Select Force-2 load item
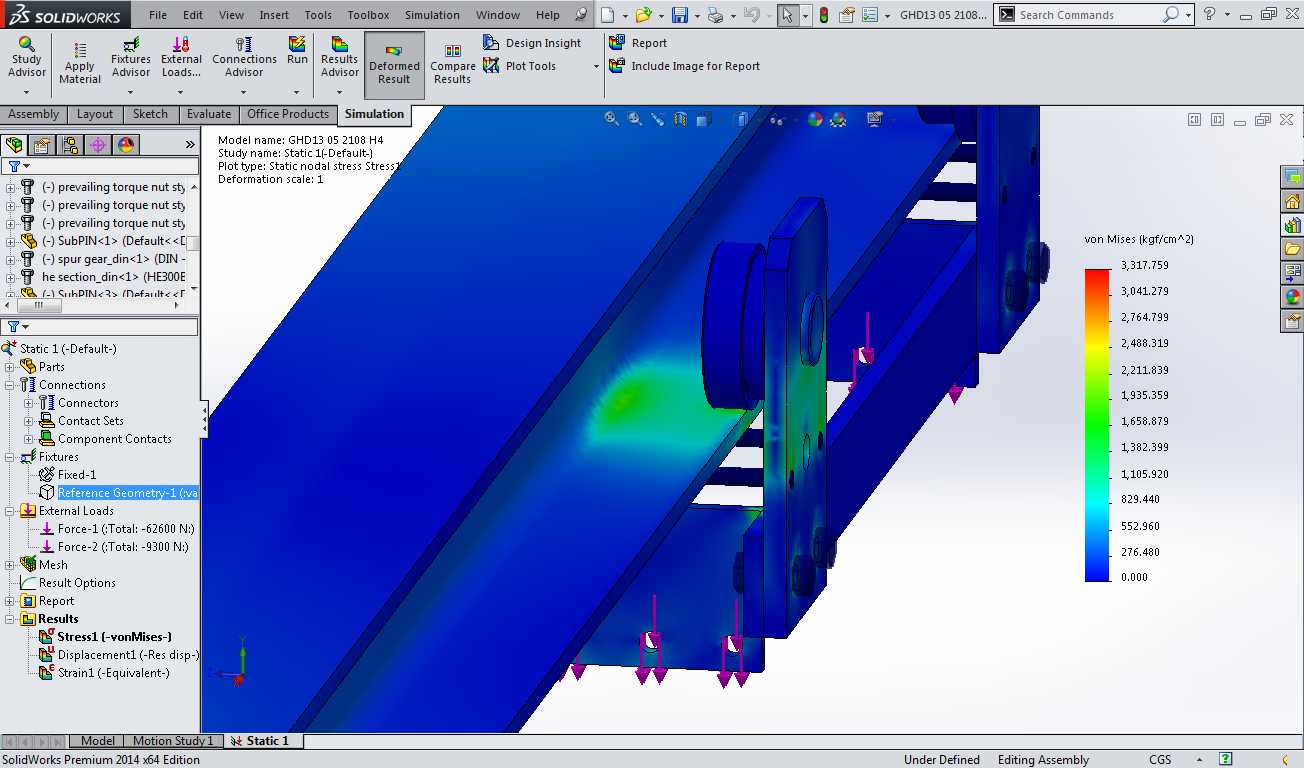Viewport: 1304px width, 768px height. [114, 547]
